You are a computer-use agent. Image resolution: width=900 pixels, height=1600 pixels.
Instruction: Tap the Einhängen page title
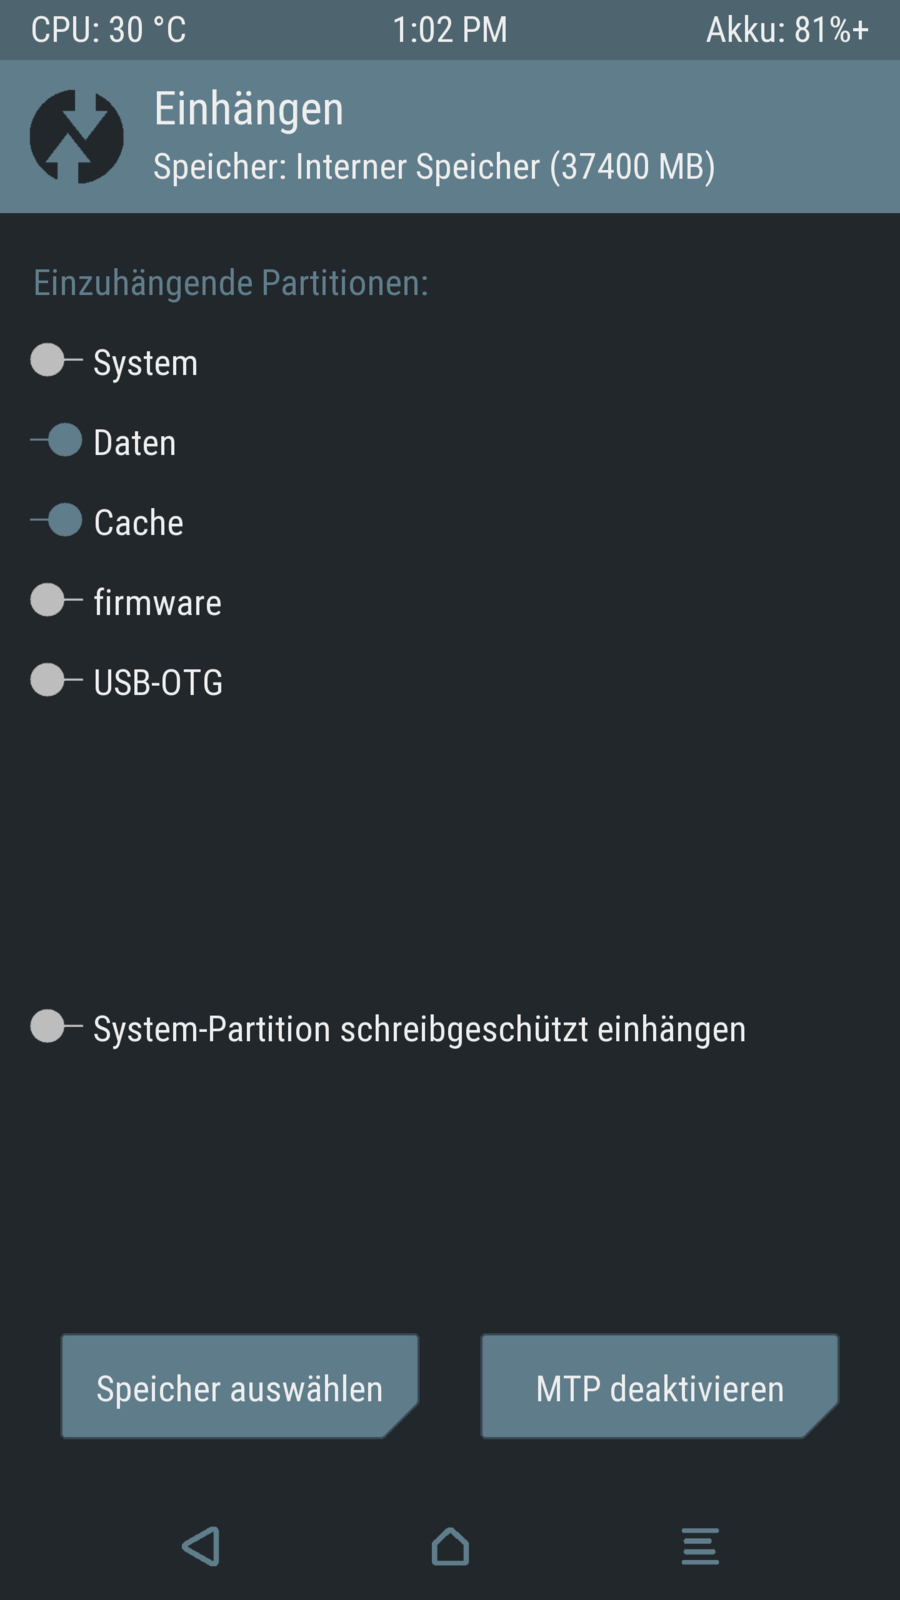248,109
